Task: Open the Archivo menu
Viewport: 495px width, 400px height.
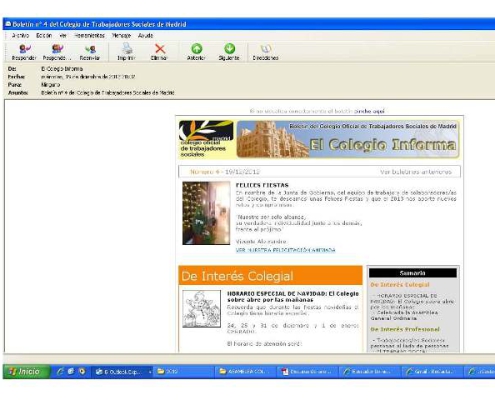Action: (x=20, y=35)
